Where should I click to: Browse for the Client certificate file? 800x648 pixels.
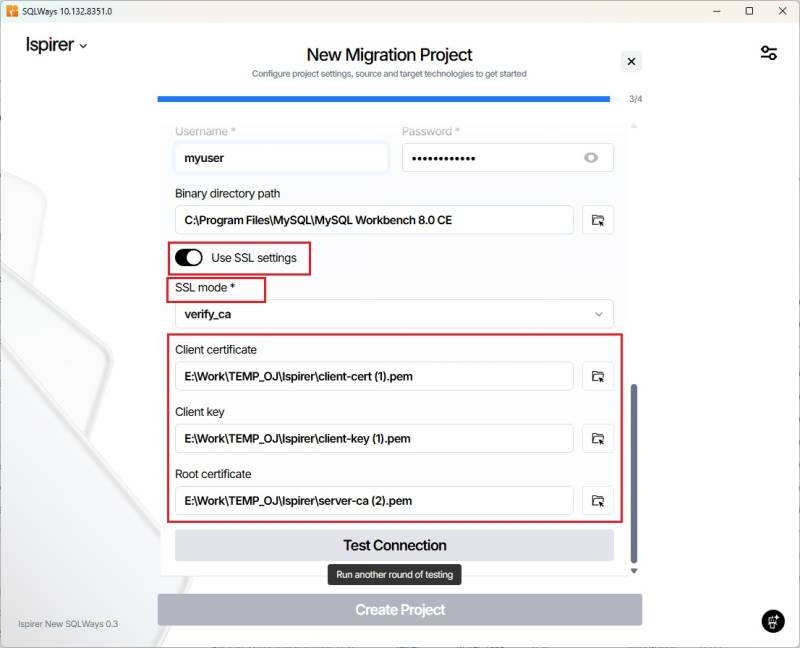tap(597, 376)
